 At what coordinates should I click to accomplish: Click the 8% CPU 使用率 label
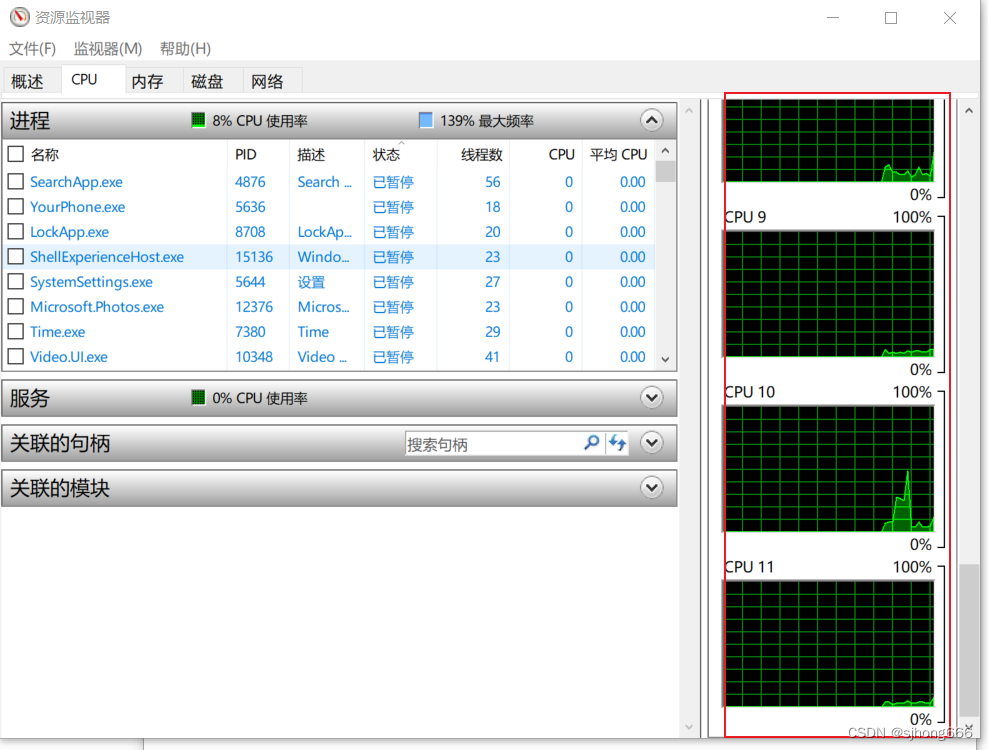(260, 120)
